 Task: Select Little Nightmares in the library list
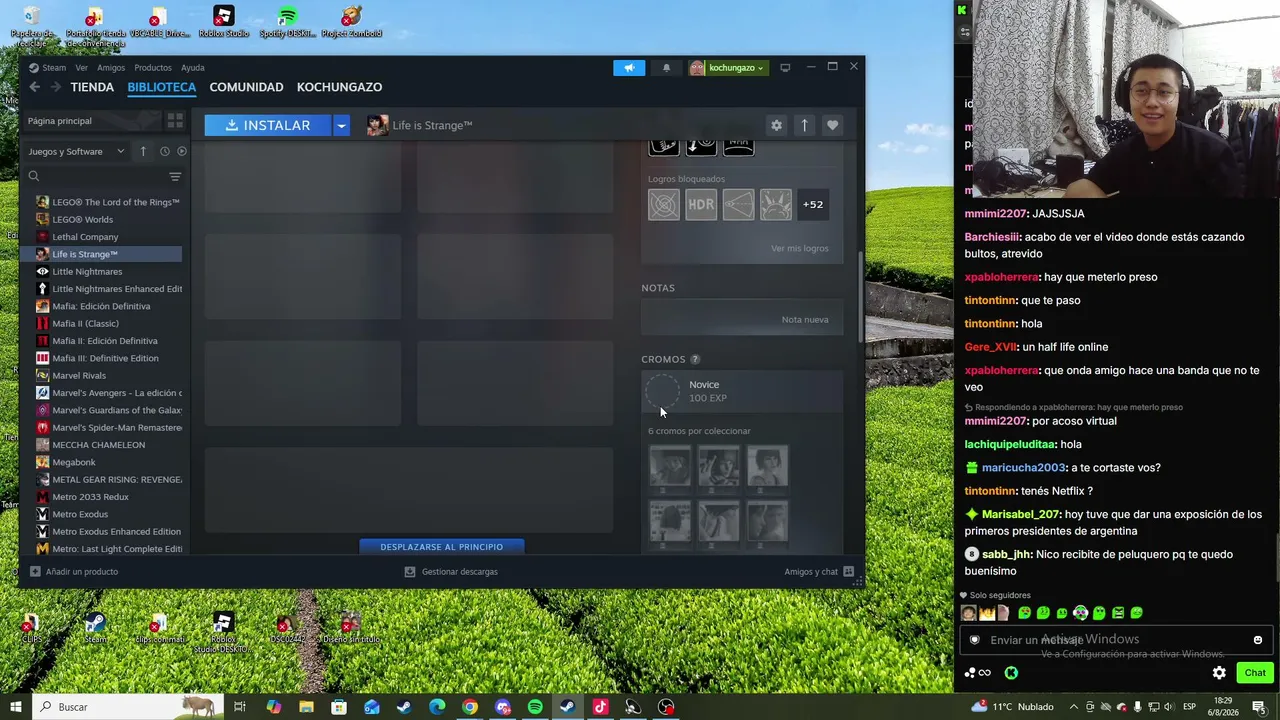[x=101, y=271]
